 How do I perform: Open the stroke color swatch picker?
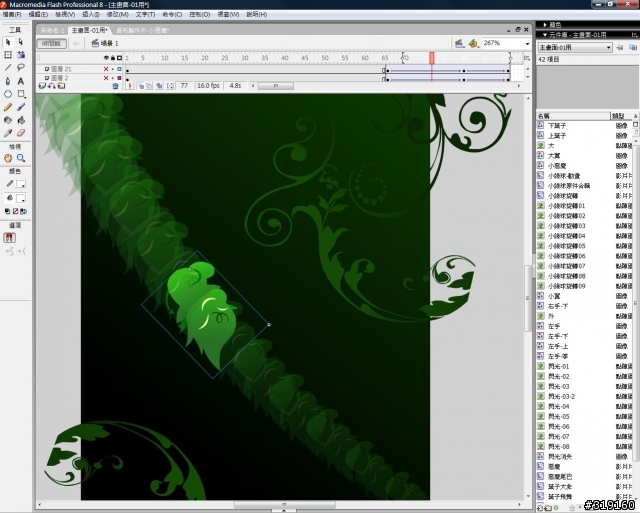[x=21, y=184]
